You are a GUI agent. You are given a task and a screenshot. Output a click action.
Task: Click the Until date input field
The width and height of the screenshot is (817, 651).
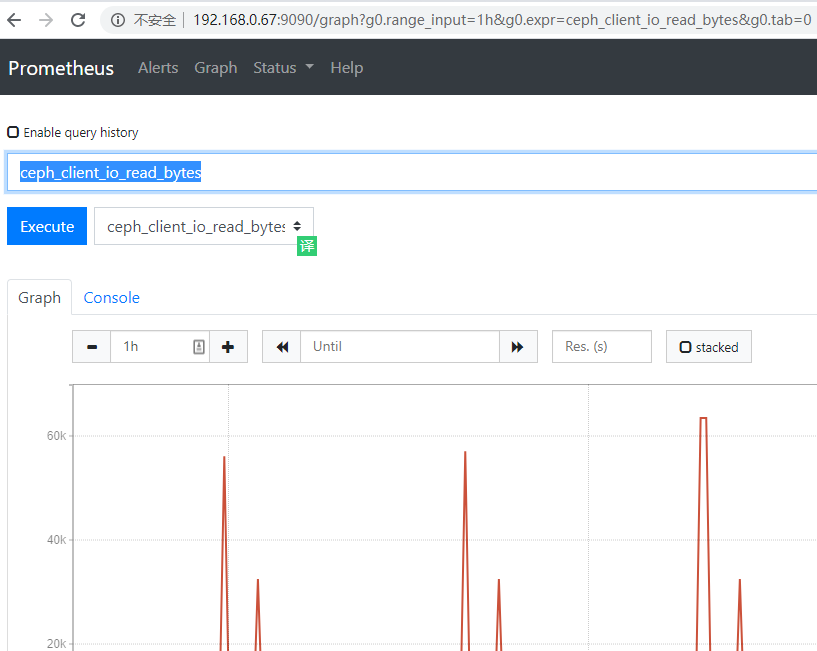400,347
